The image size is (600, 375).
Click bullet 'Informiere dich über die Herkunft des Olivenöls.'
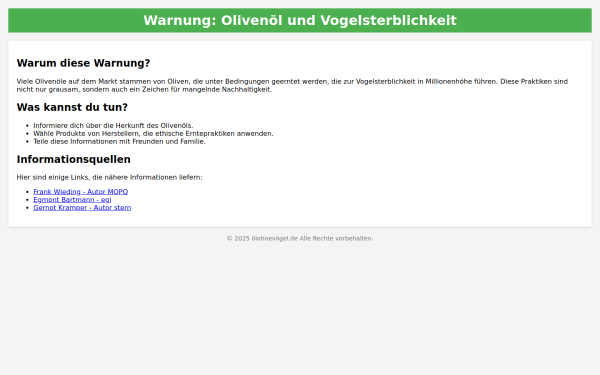click(113, 126)
